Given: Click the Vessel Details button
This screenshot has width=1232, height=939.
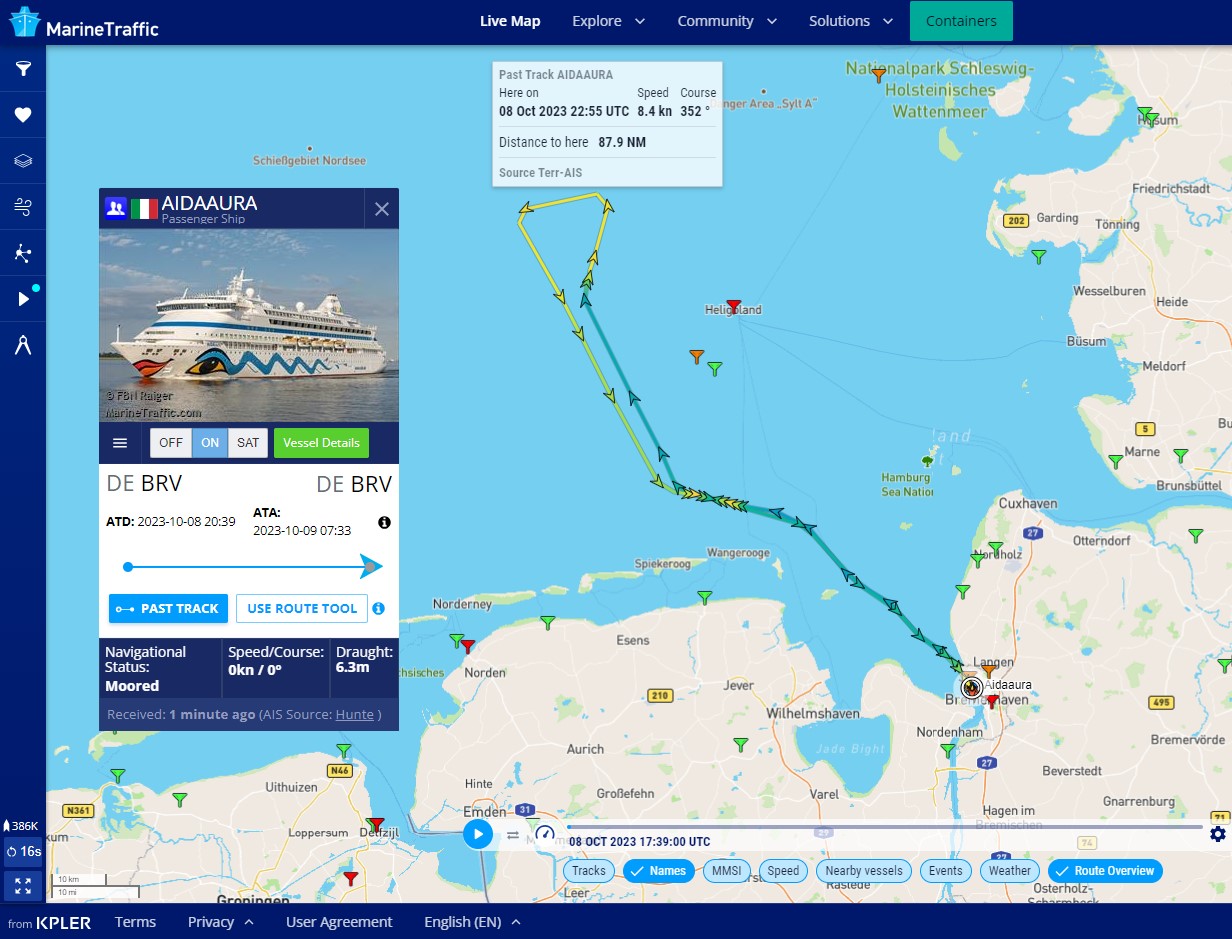Looking at the screenshot, I should click(321, 443).
